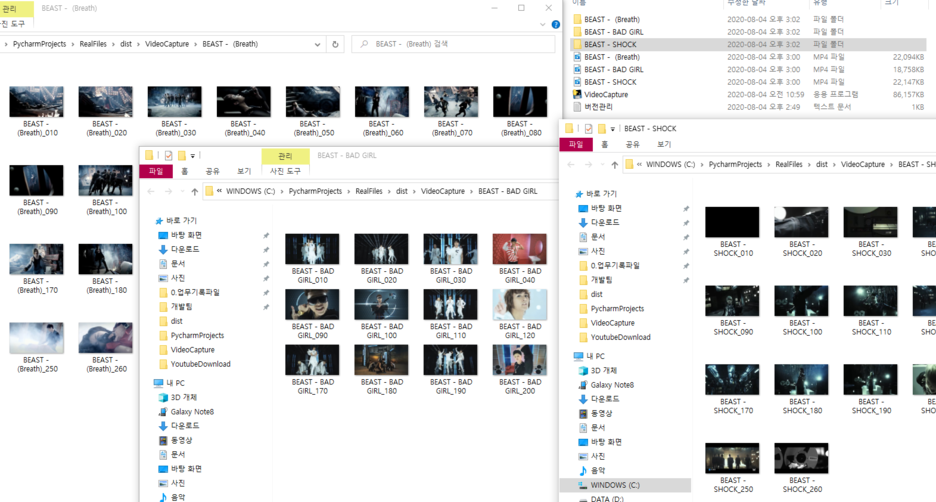Expand hidden breadcrumb chevron in BAD GIRL address bar
The height and width of the screenshot is (502, 936).
click(x=219, y=192)
